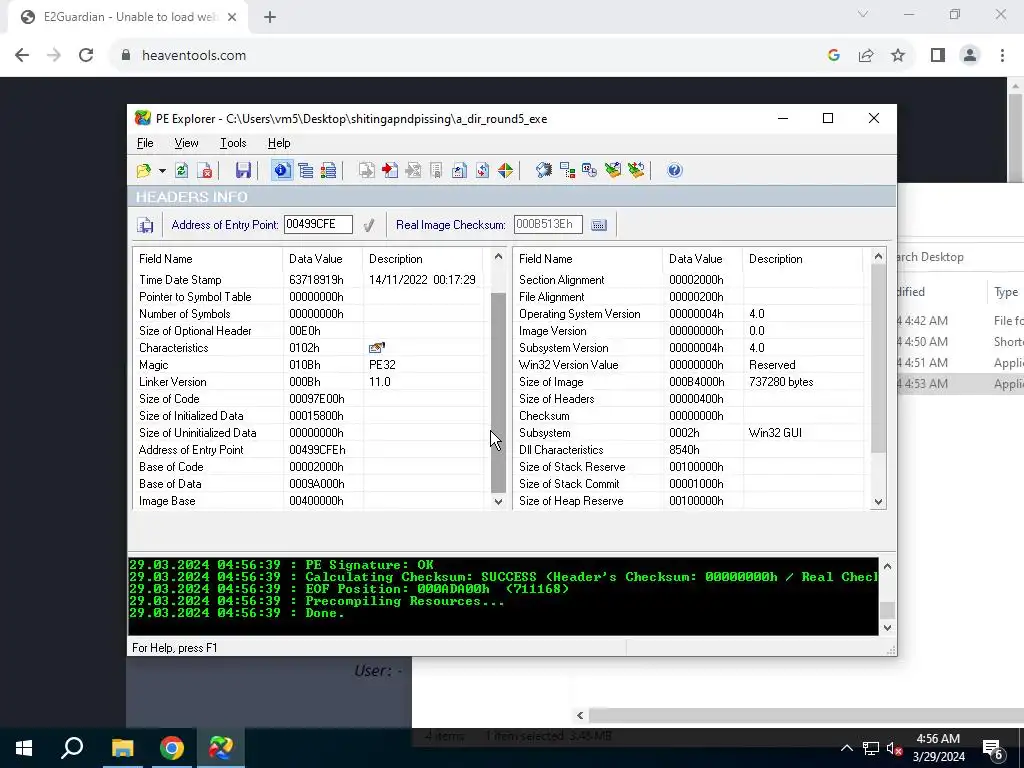
Task: Reload the heaventools.com page in Chrome
Action: 86,56
